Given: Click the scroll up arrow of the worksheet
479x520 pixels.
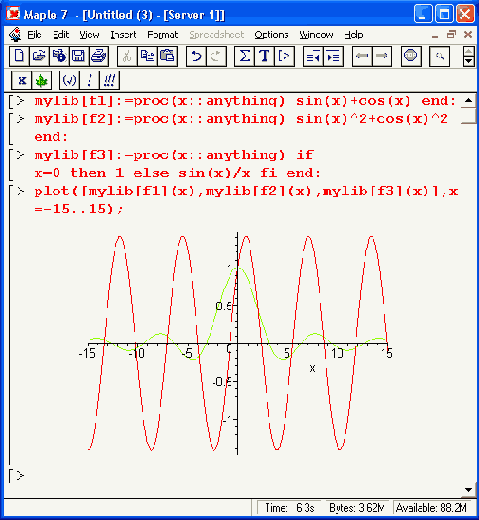Looking at the screenshot, I should coord(468,100).
